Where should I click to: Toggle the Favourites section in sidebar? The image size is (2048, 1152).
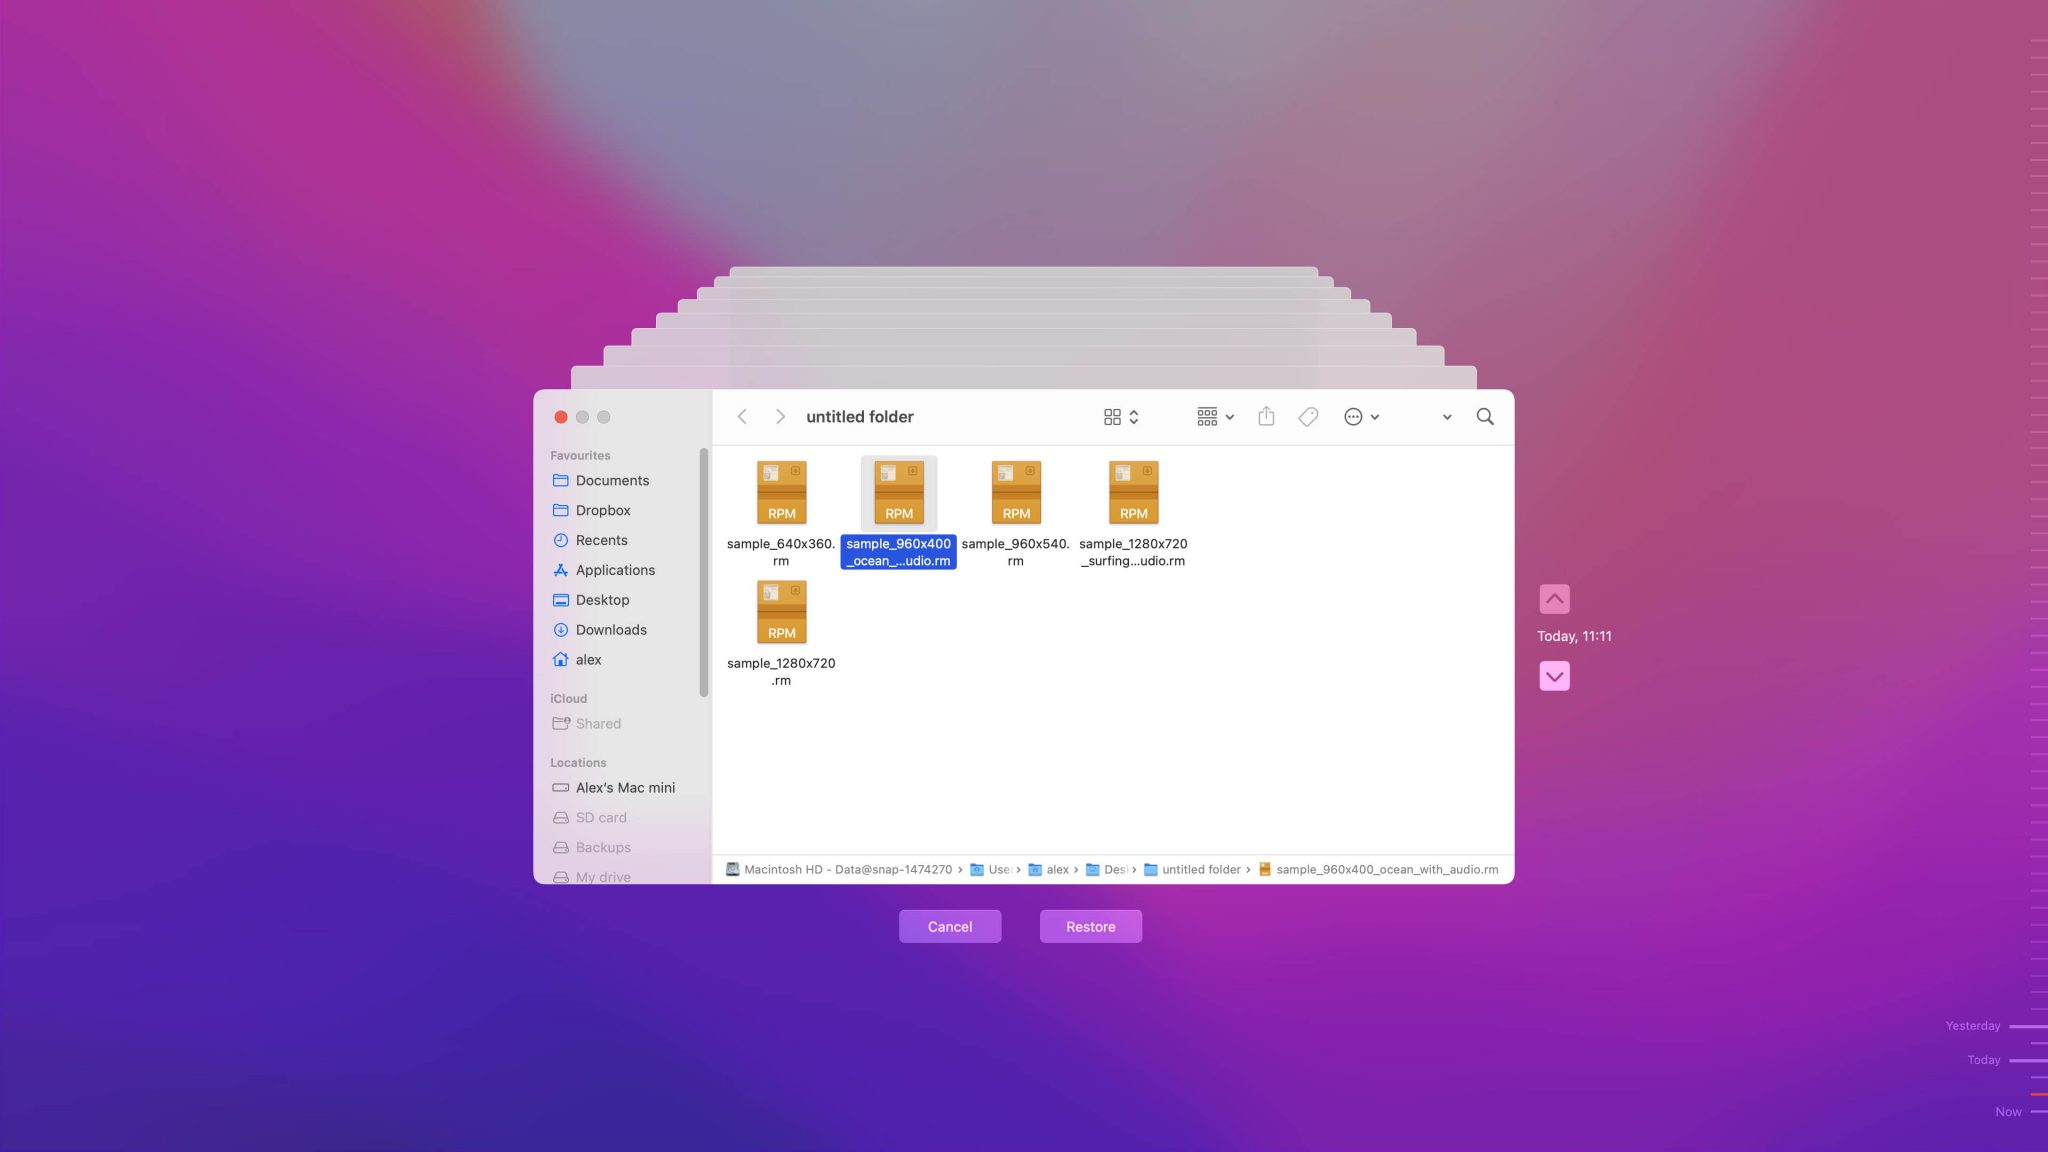581,456
